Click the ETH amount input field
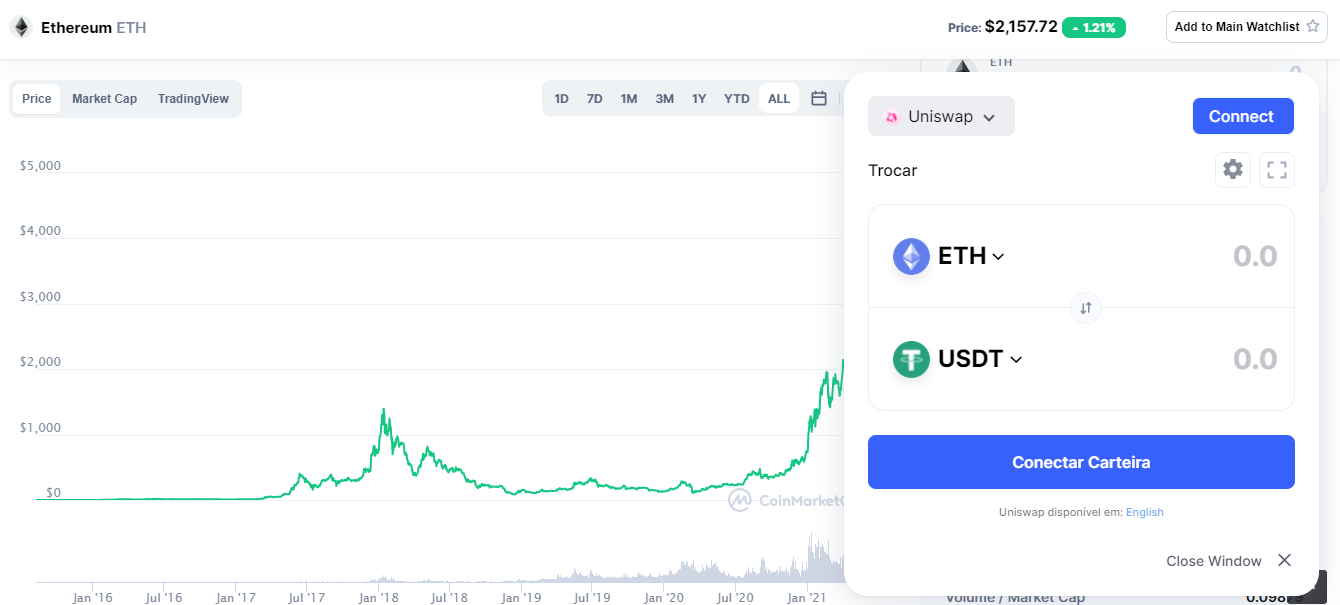Screen dimensions: 1340x605 pos(1200,257)
